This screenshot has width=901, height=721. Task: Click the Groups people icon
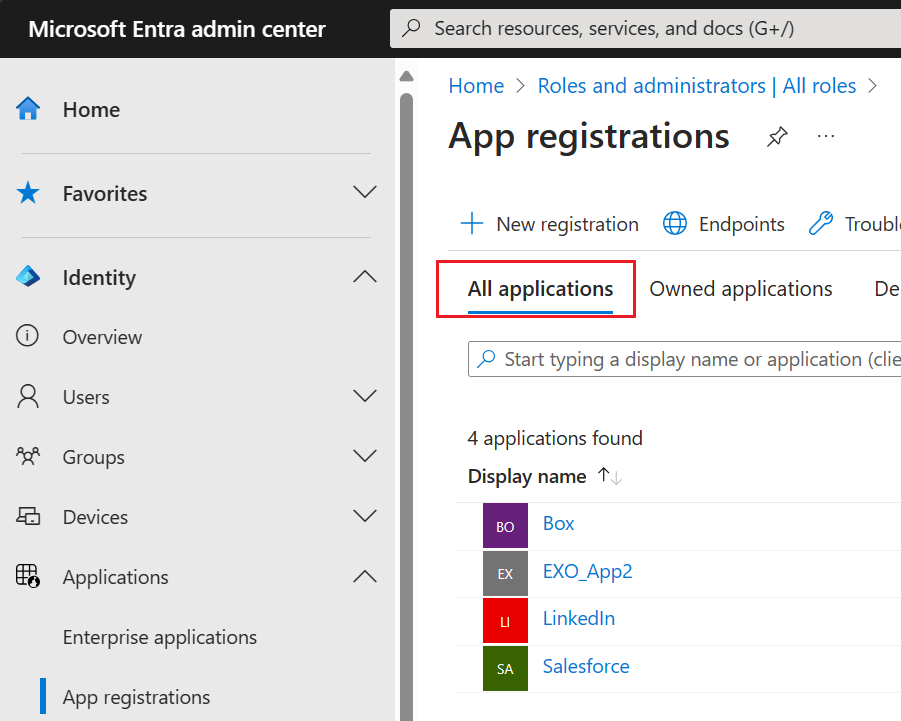point(28,457)
